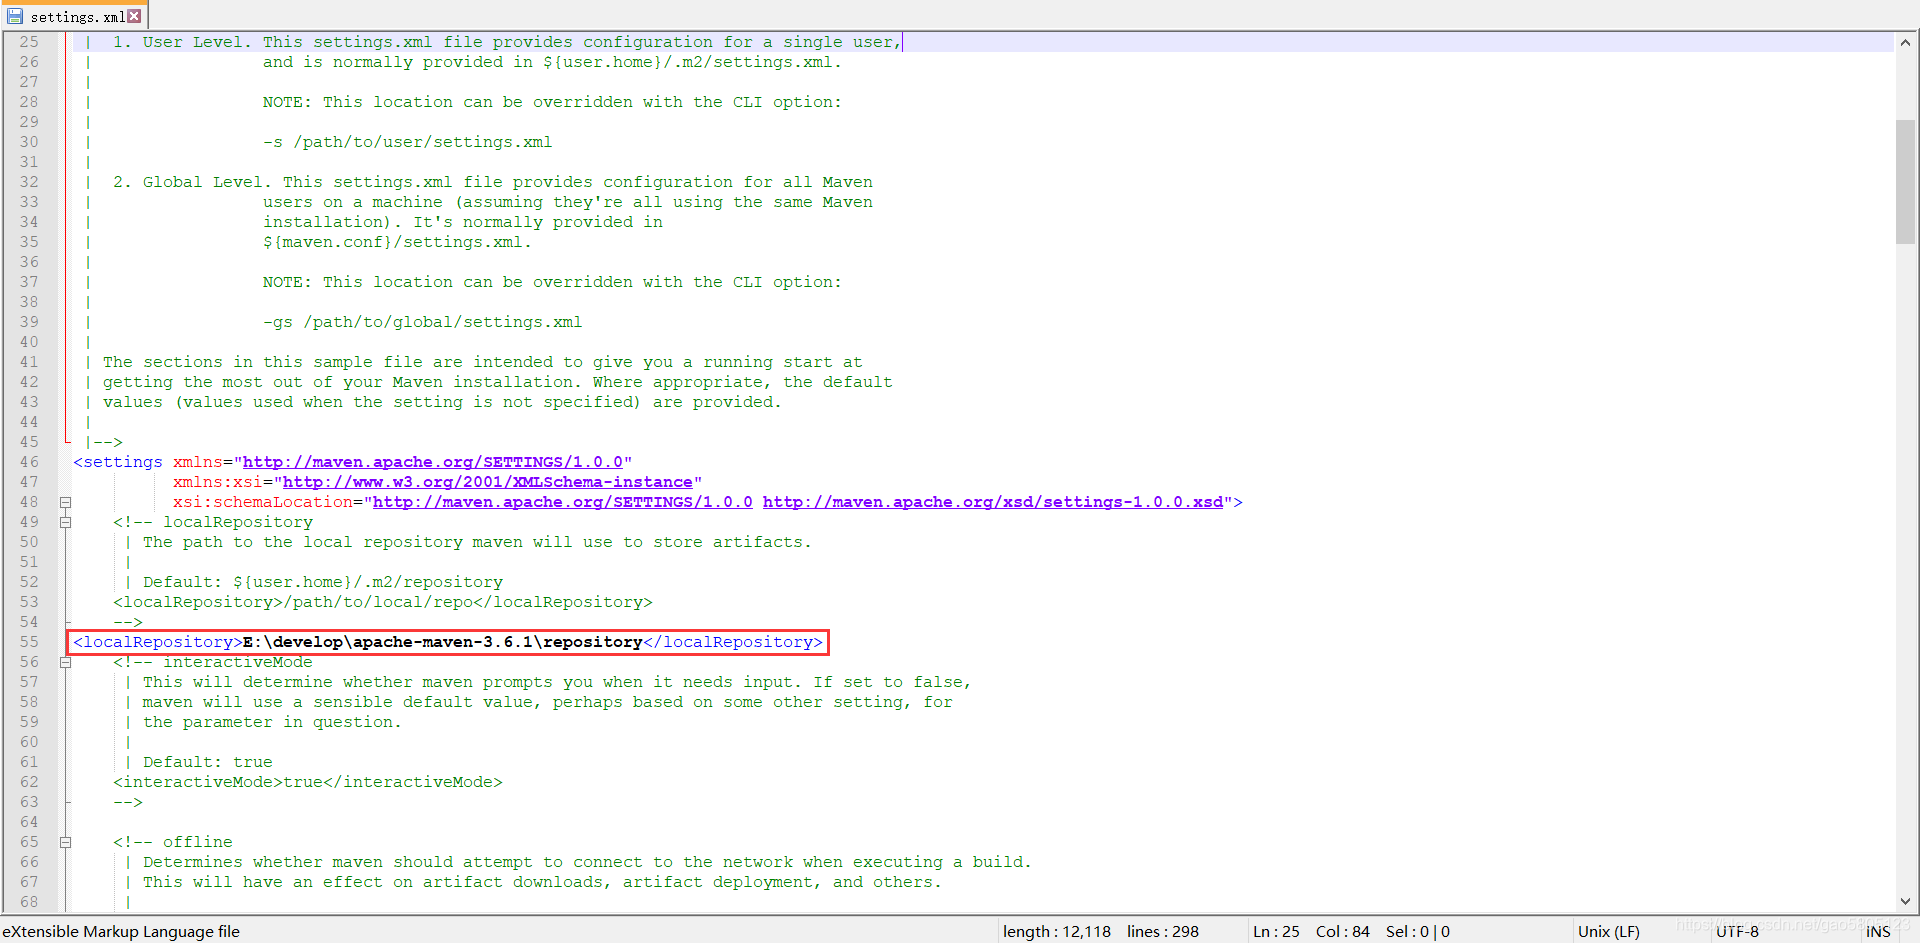
Task: Click '<localRepository>/path/to/local/repo</localRepository>' on line 53
Action: coord(383,602)
